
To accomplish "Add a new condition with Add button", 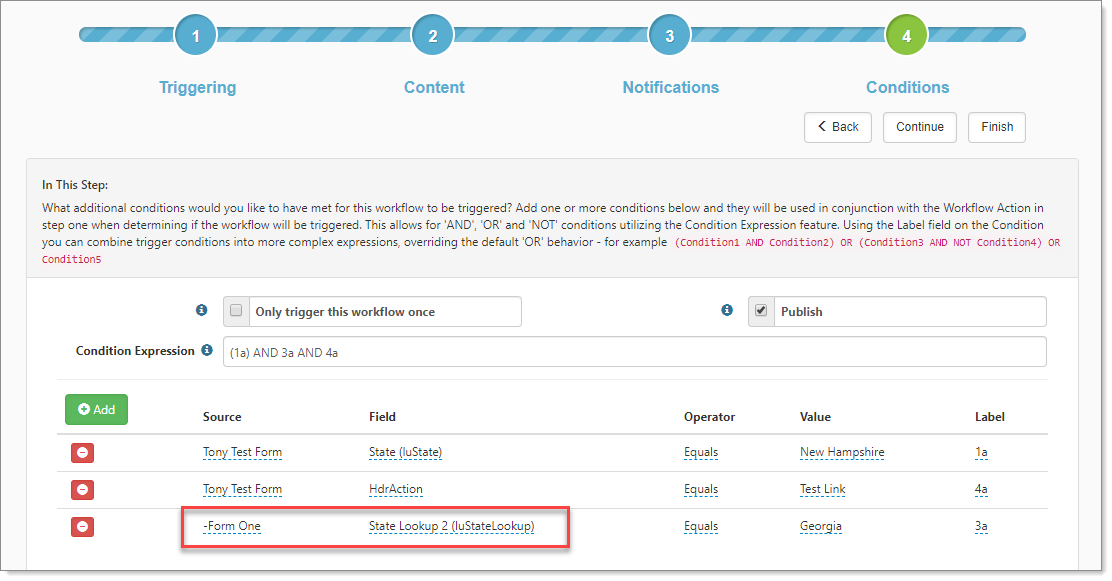I will [x=96, y=410].
